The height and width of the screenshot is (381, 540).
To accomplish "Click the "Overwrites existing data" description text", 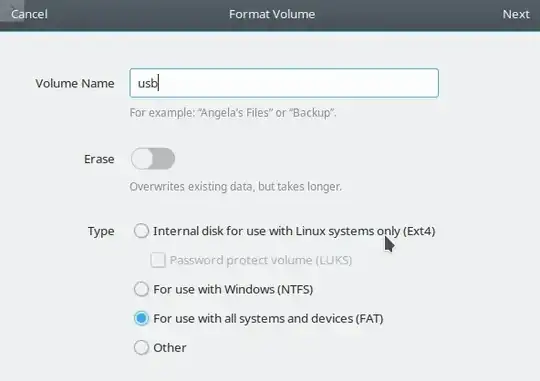I will pos(236,186).
